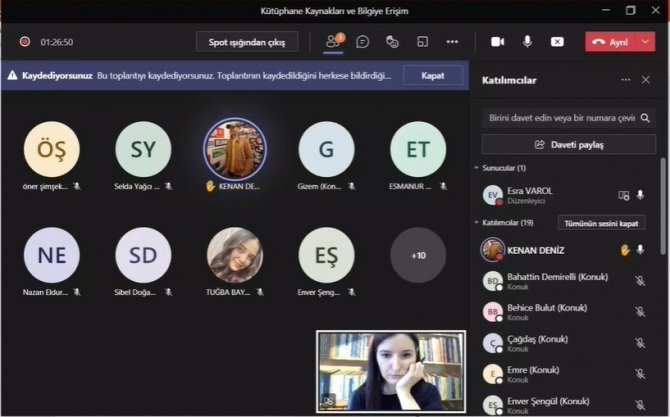This screenshot has height=417, width=670.
Task: Open more actions ellipsis in meeting toolbar
Action: 452,42
